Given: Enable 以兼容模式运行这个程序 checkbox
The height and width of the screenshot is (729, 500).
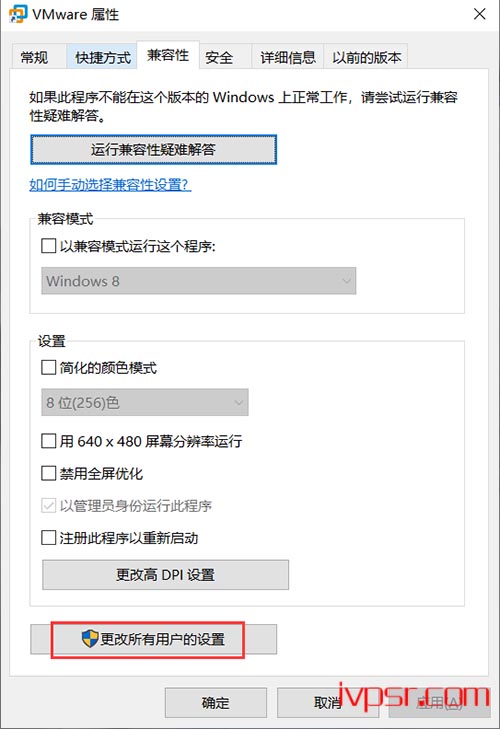Looking at the screenshot, I should (x=48, y=245).
